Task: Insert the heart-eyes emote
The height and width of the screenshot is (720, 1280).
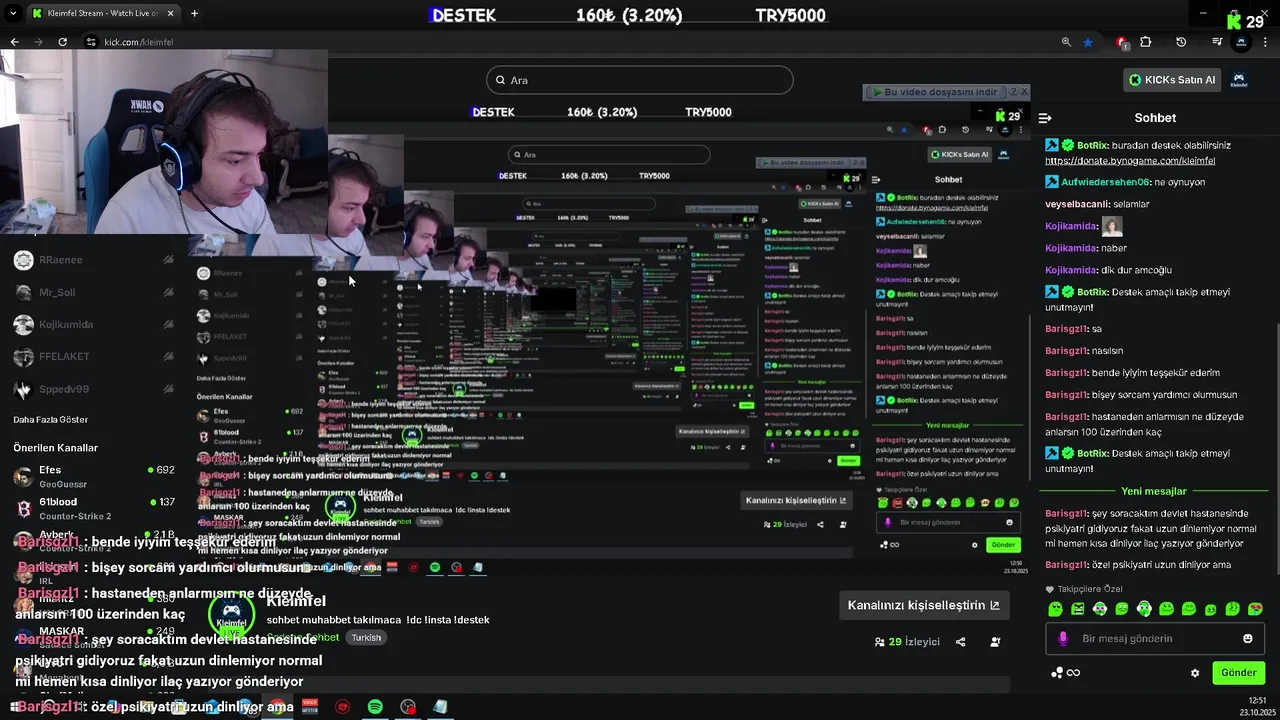Action: 1255,609
